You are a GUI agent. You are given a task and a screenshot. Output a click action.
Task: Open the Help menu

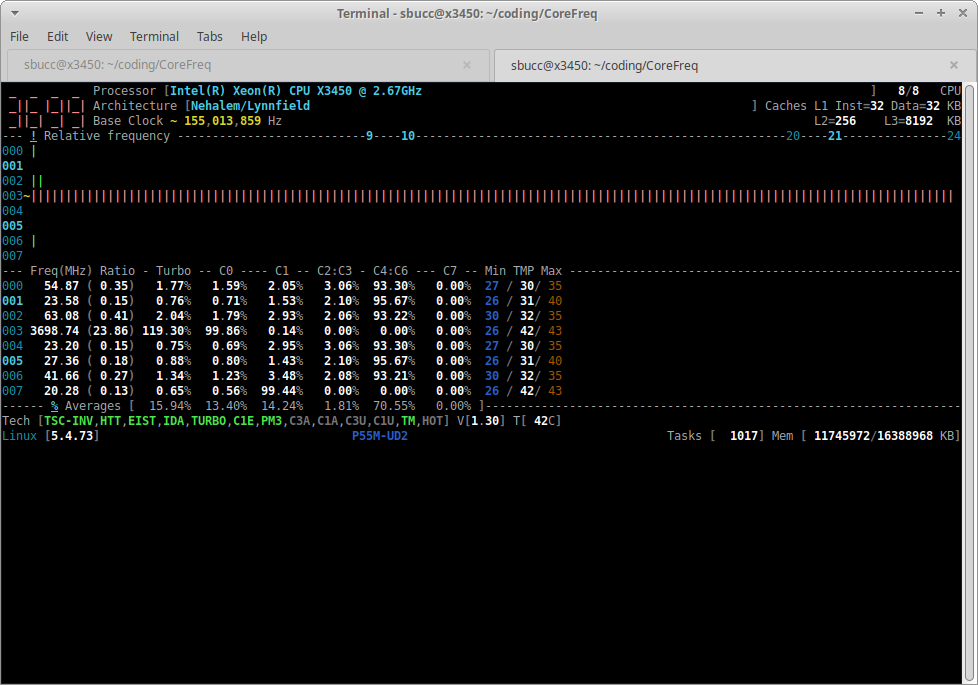point(254,37)
